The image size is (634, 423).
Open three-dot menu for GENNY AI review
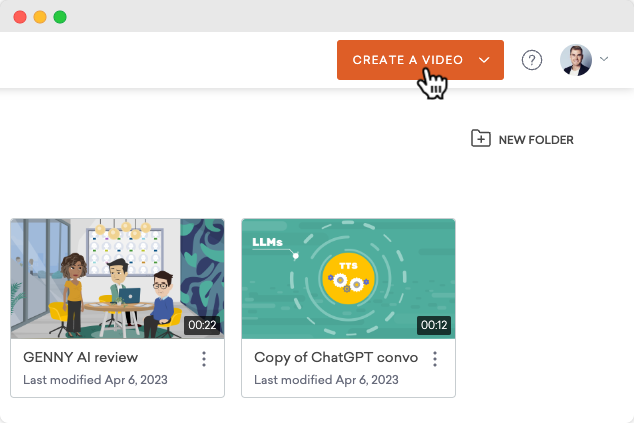click(204, 359)
